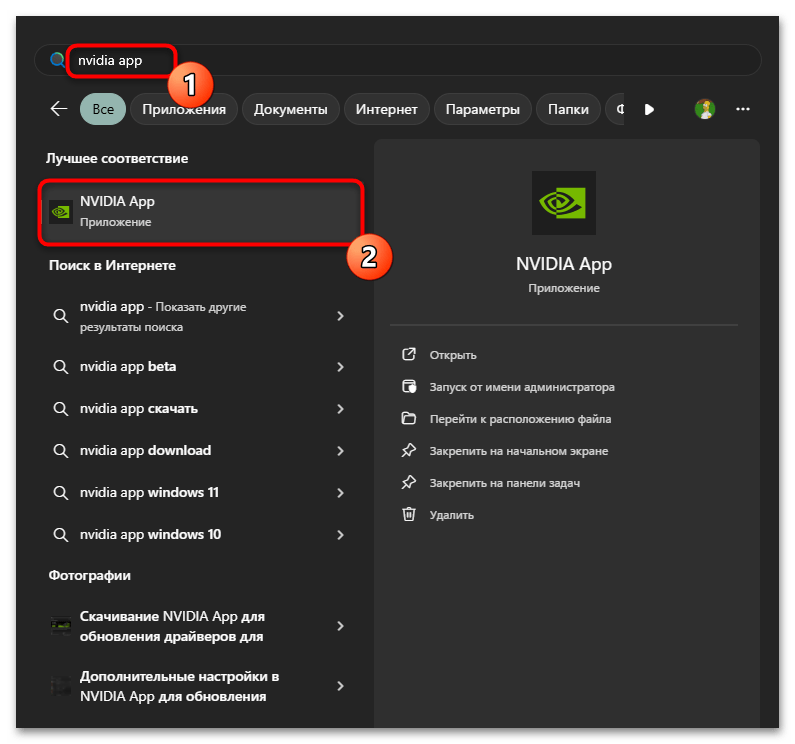This screenshot has width=795, height=744.
Task: Expand chevron for 'nvidia app - Показать другие'
Action: pos(340,316)
